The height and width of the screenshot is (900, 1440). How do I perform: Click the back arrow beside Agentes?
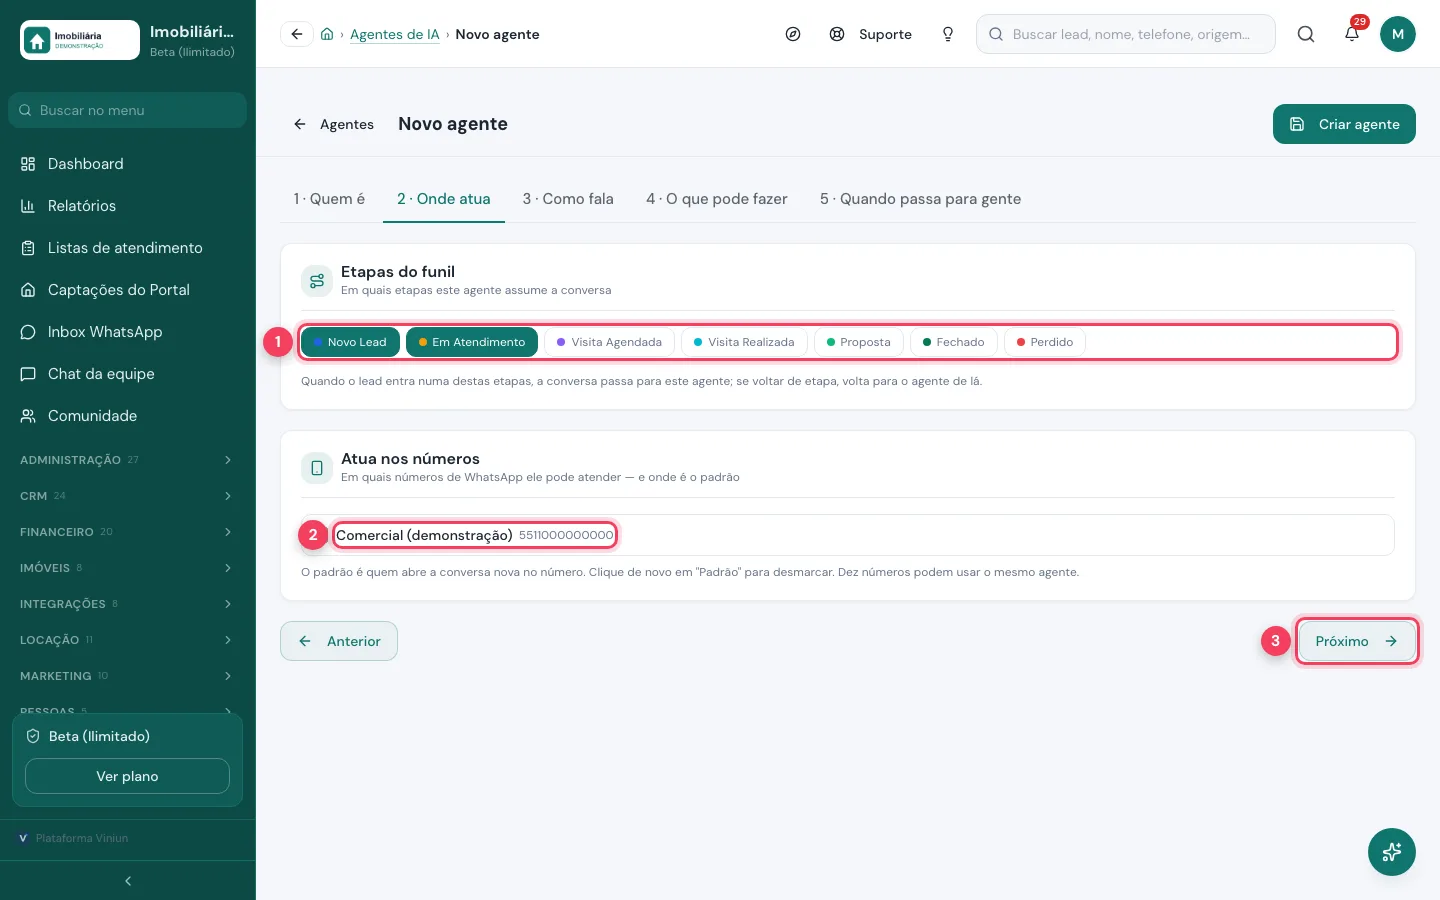(300, 124)
